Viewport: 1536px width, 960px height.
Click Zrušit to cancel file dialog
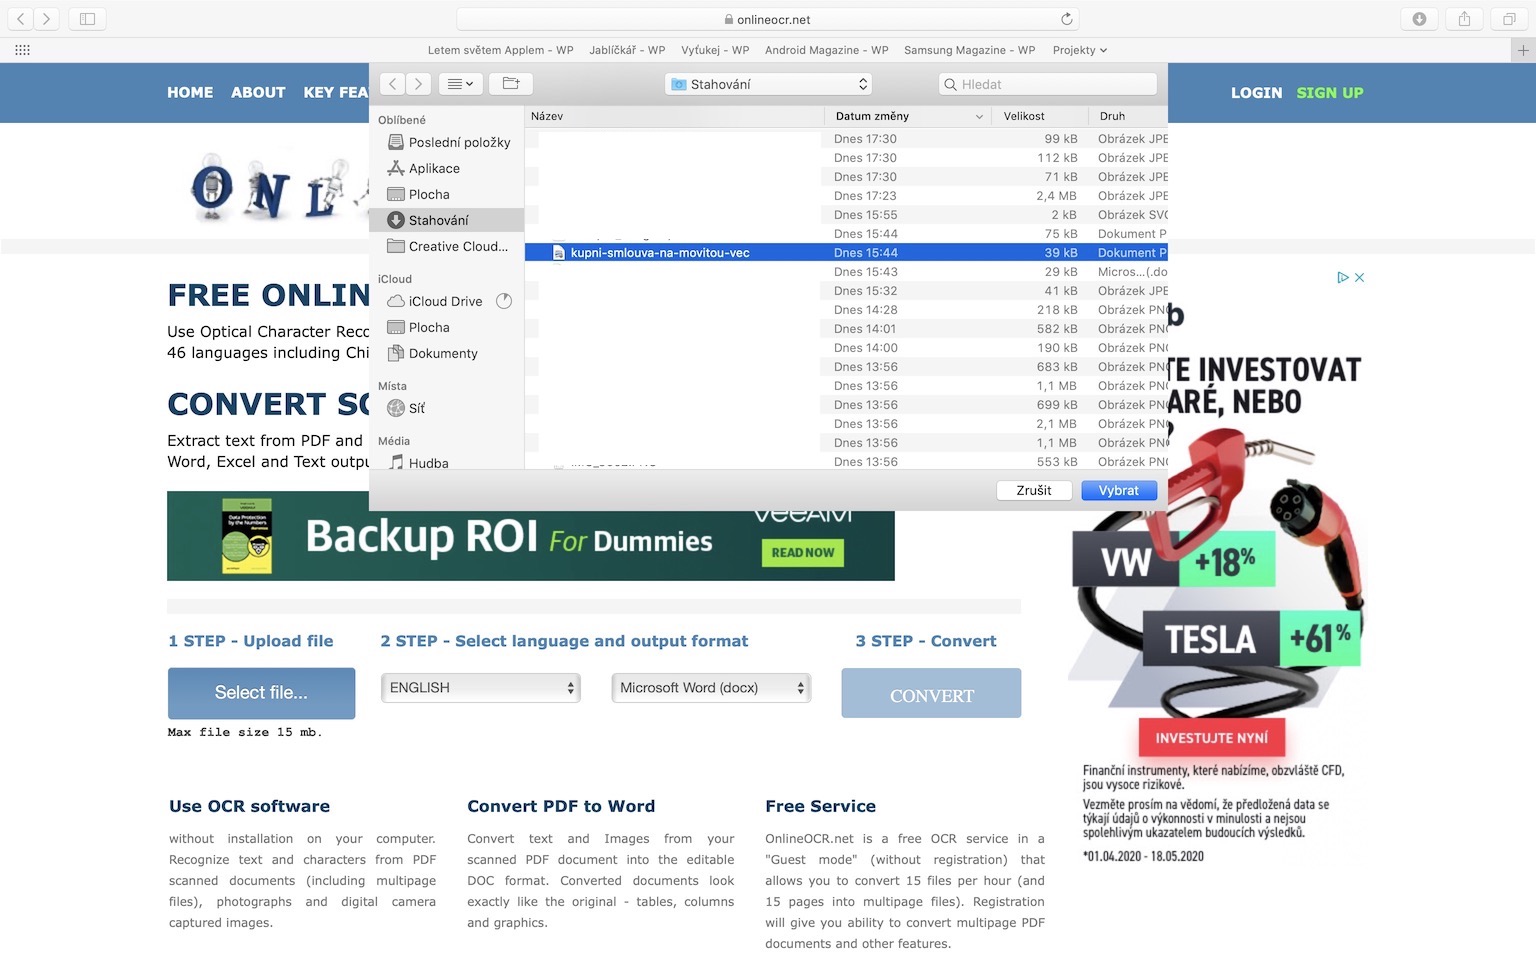click(x=1034, y=491)
